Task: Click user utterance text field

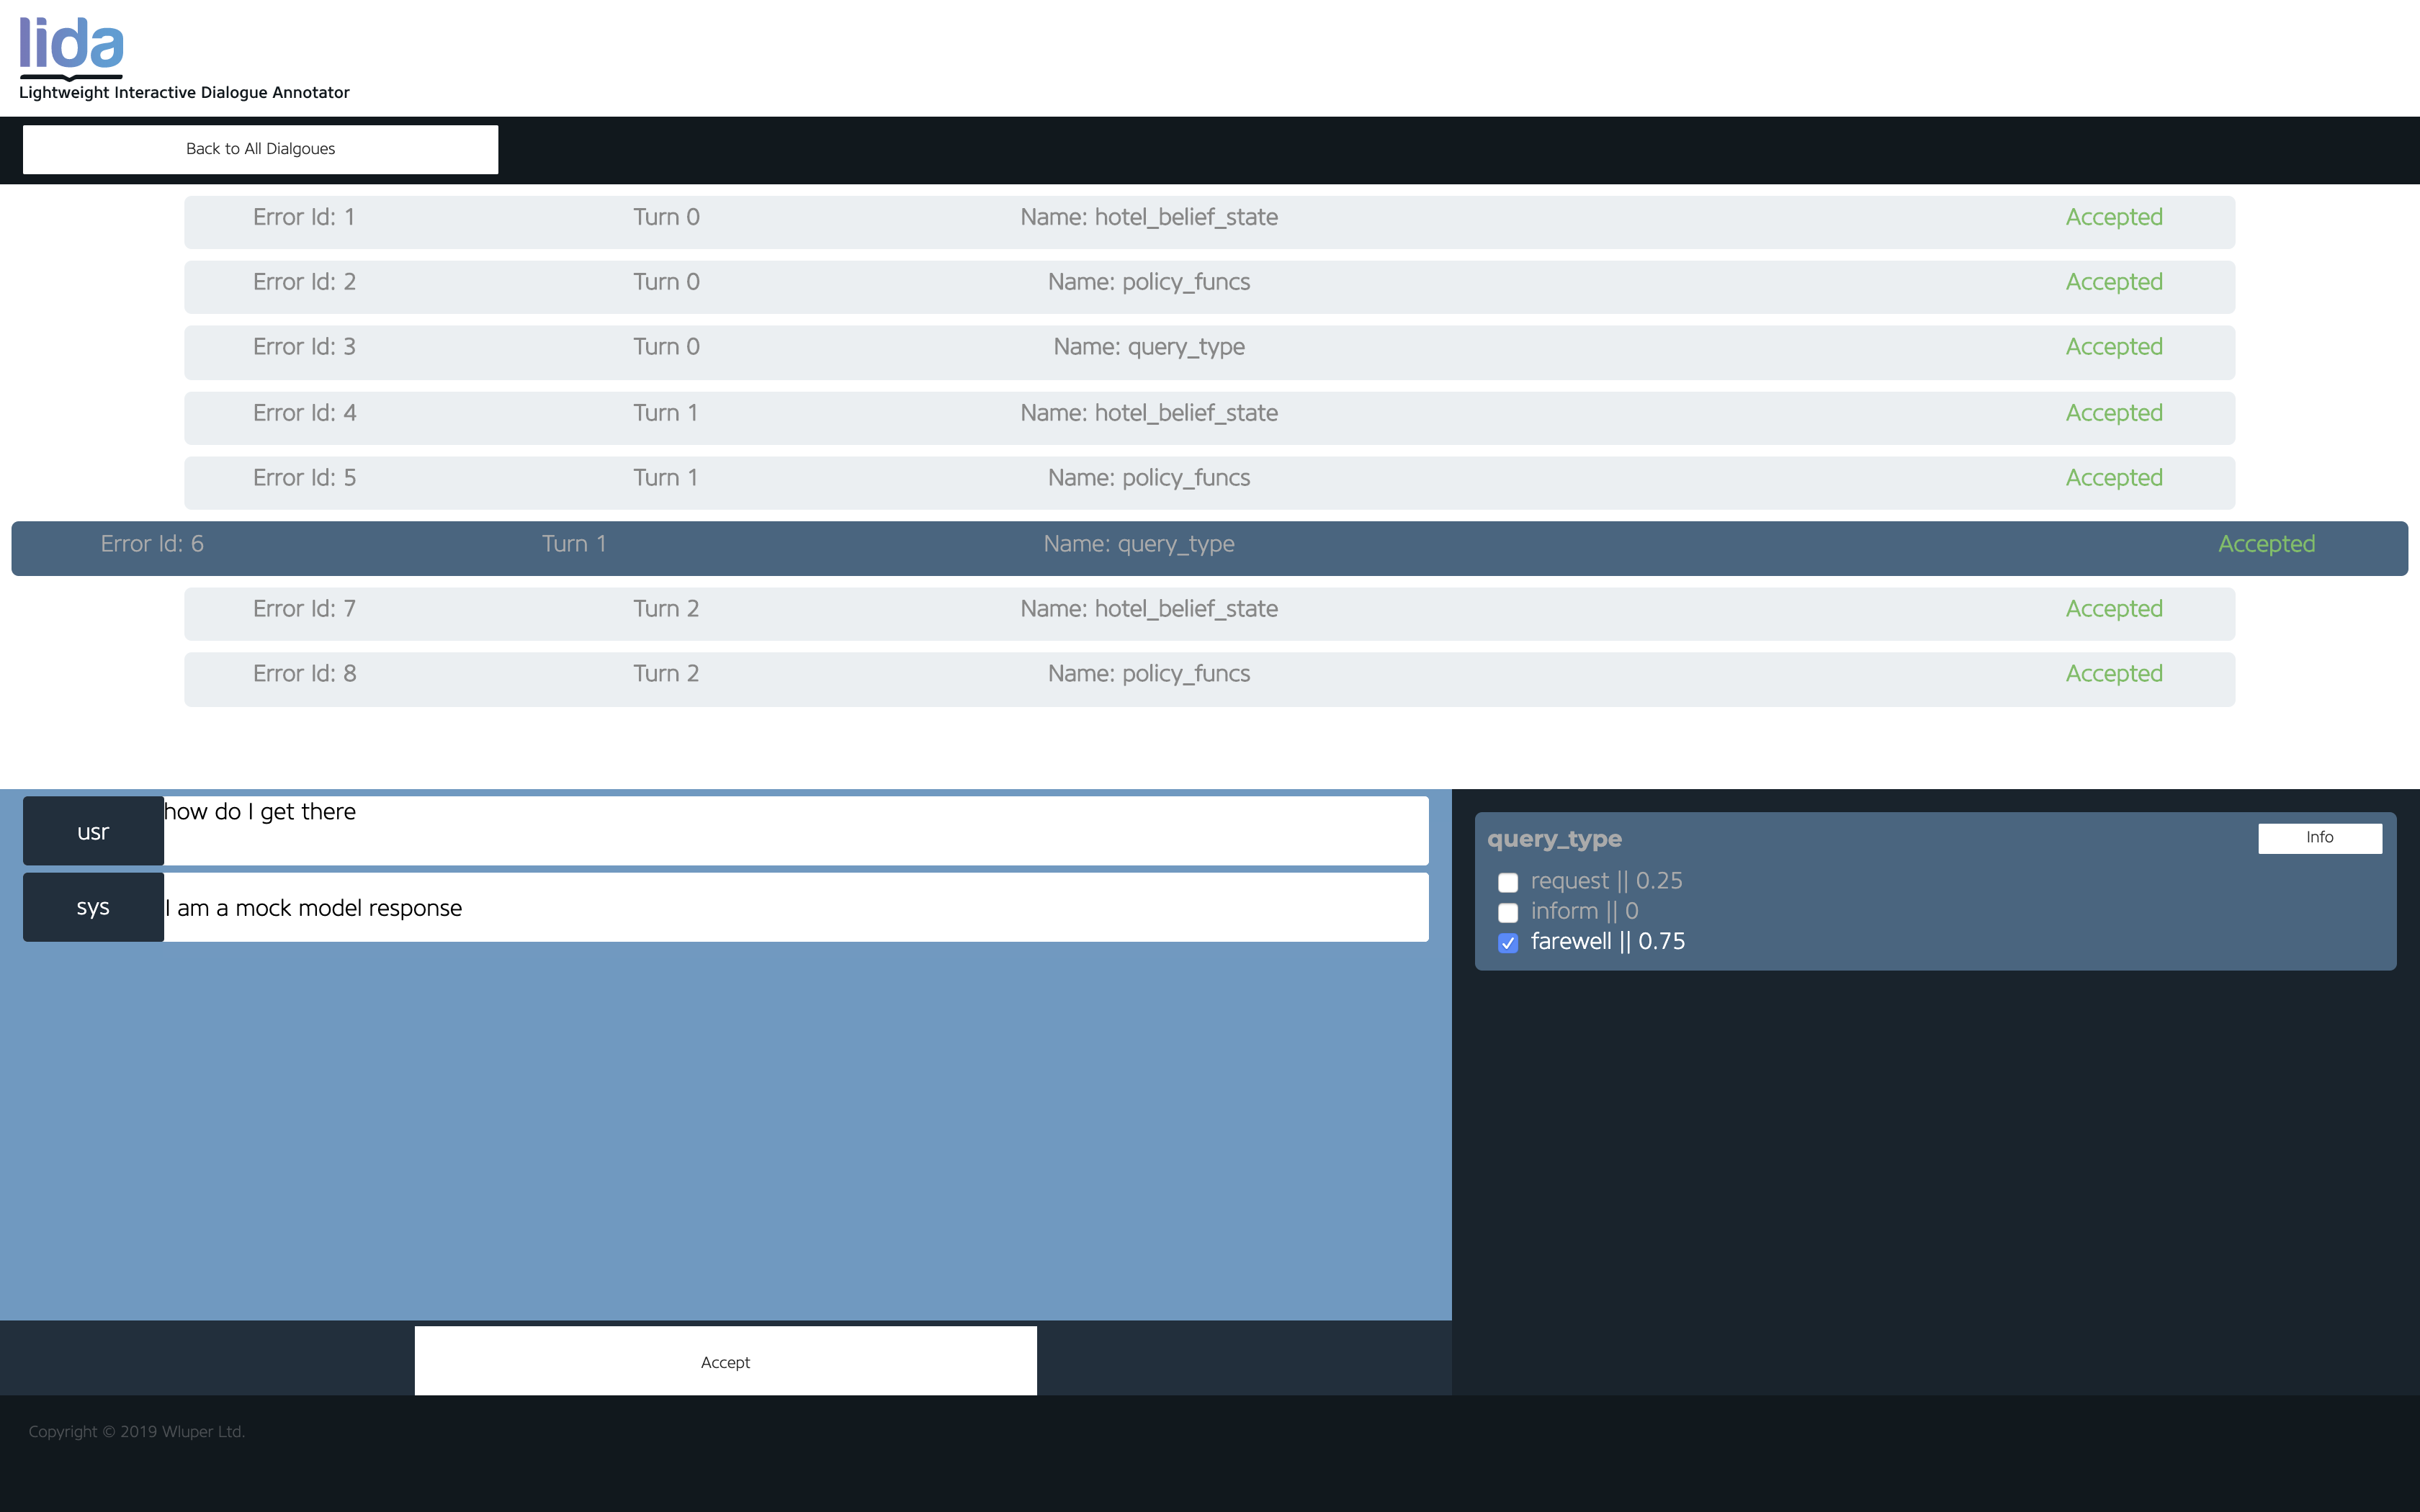Action: click(795, 830)
